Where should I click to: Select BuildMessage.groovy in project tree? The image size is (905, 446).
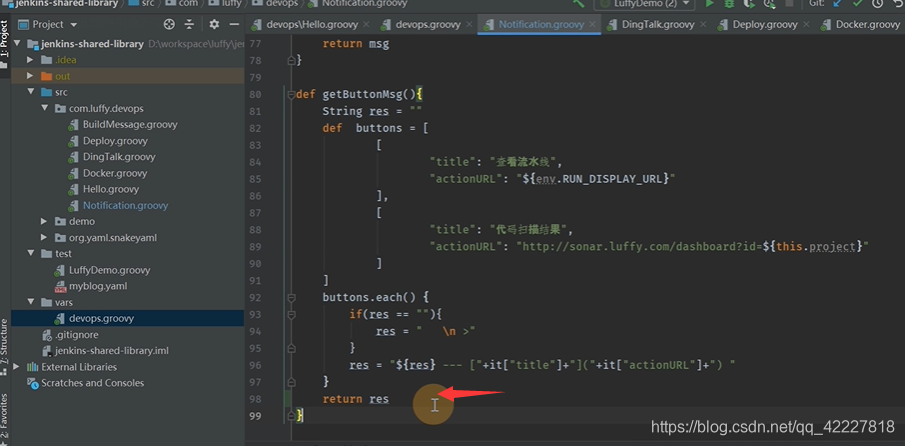pyautogui.click(x=130, y=125)
